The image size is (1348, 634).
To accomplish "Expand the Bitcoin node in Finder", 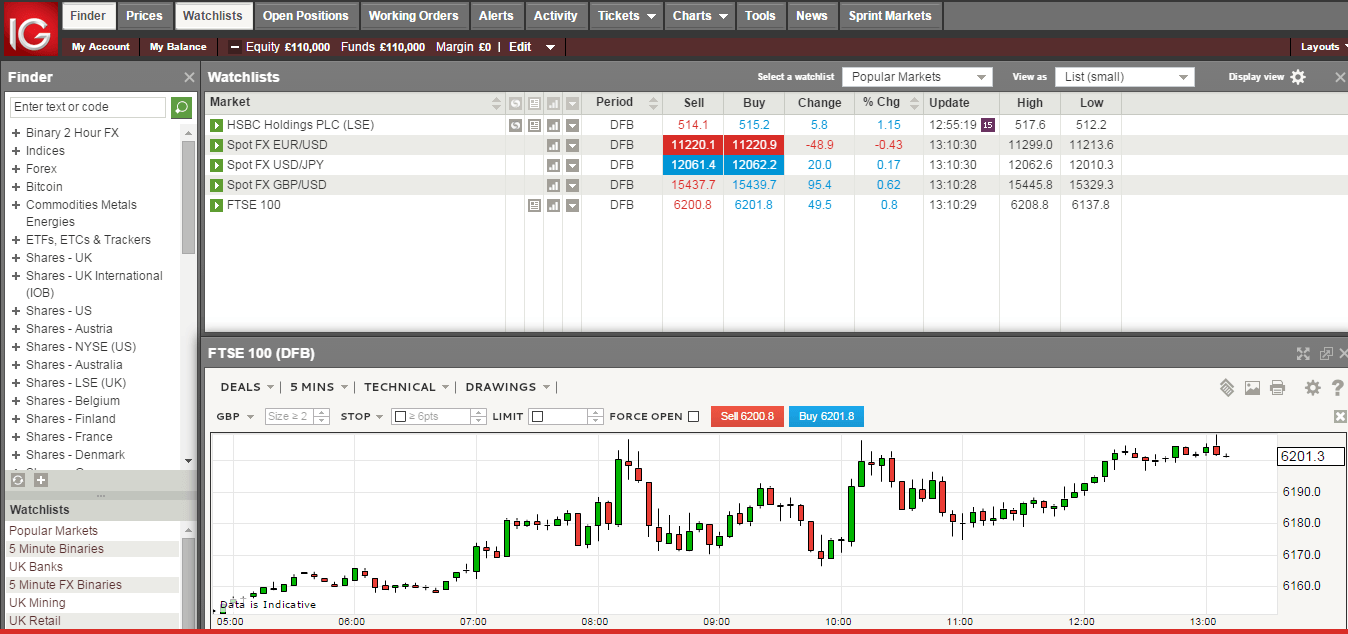I will [x=16, y=187].
